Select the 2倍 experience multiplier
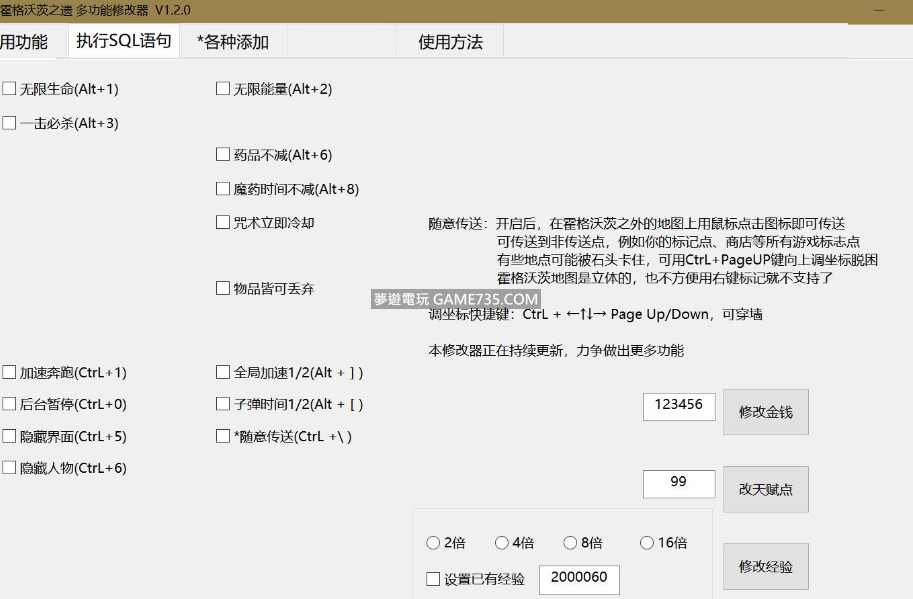The image size is (913, 599). tap(433, 543)
